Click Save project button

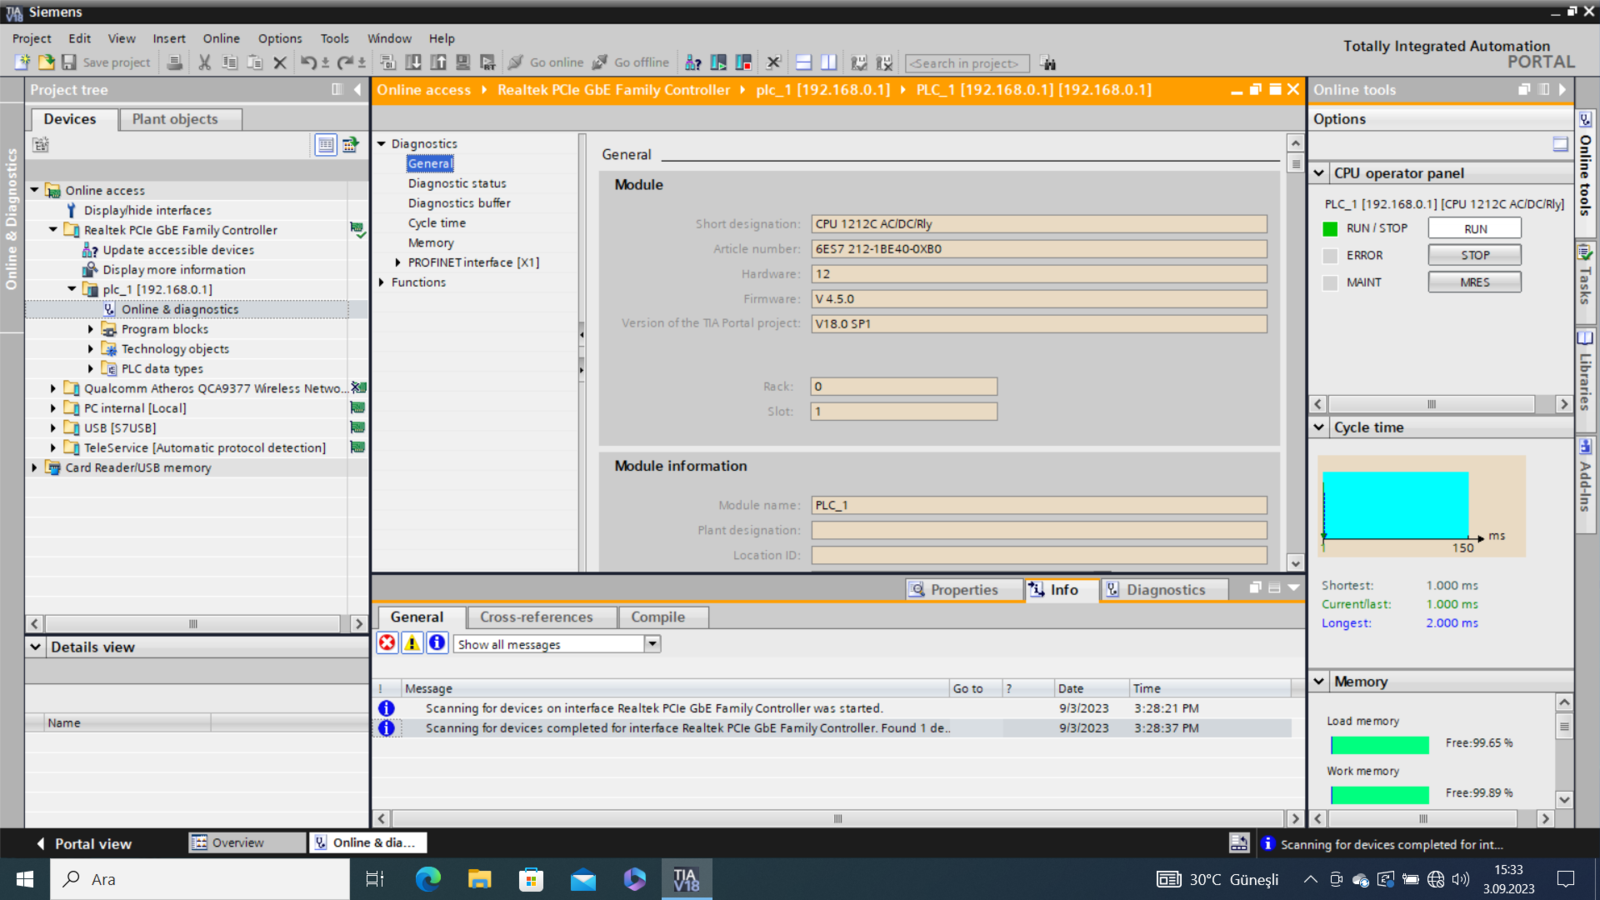(107, 62)
